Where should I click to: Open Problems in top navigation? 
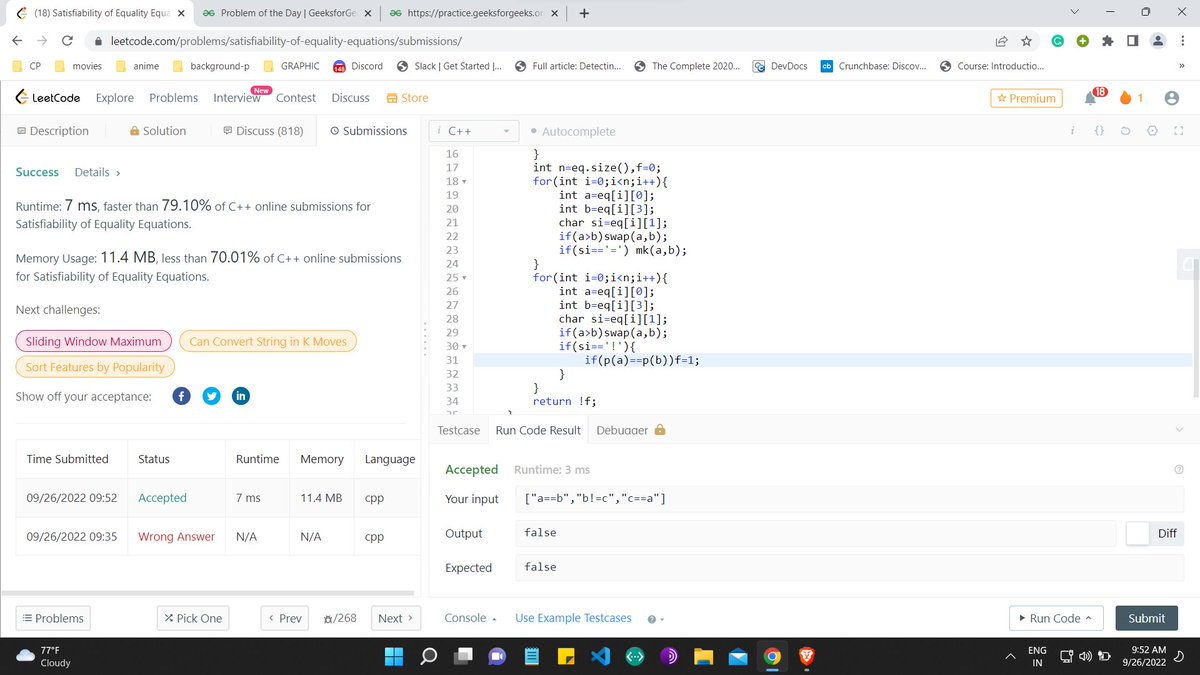tap(173, 98)
